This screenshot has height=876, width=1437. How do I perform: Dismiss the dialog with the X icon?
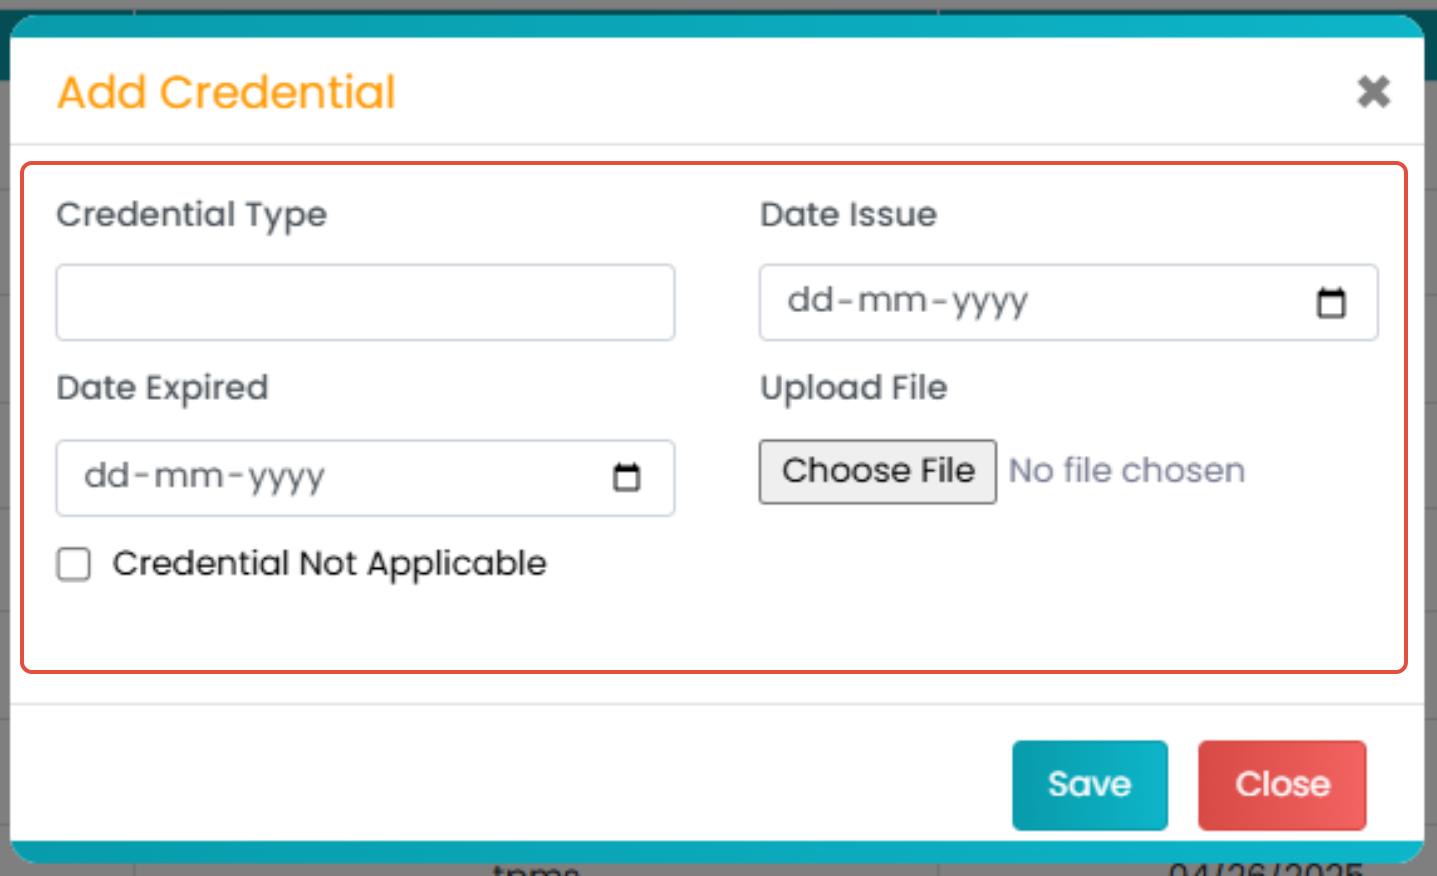click(x=1373, y=92)
